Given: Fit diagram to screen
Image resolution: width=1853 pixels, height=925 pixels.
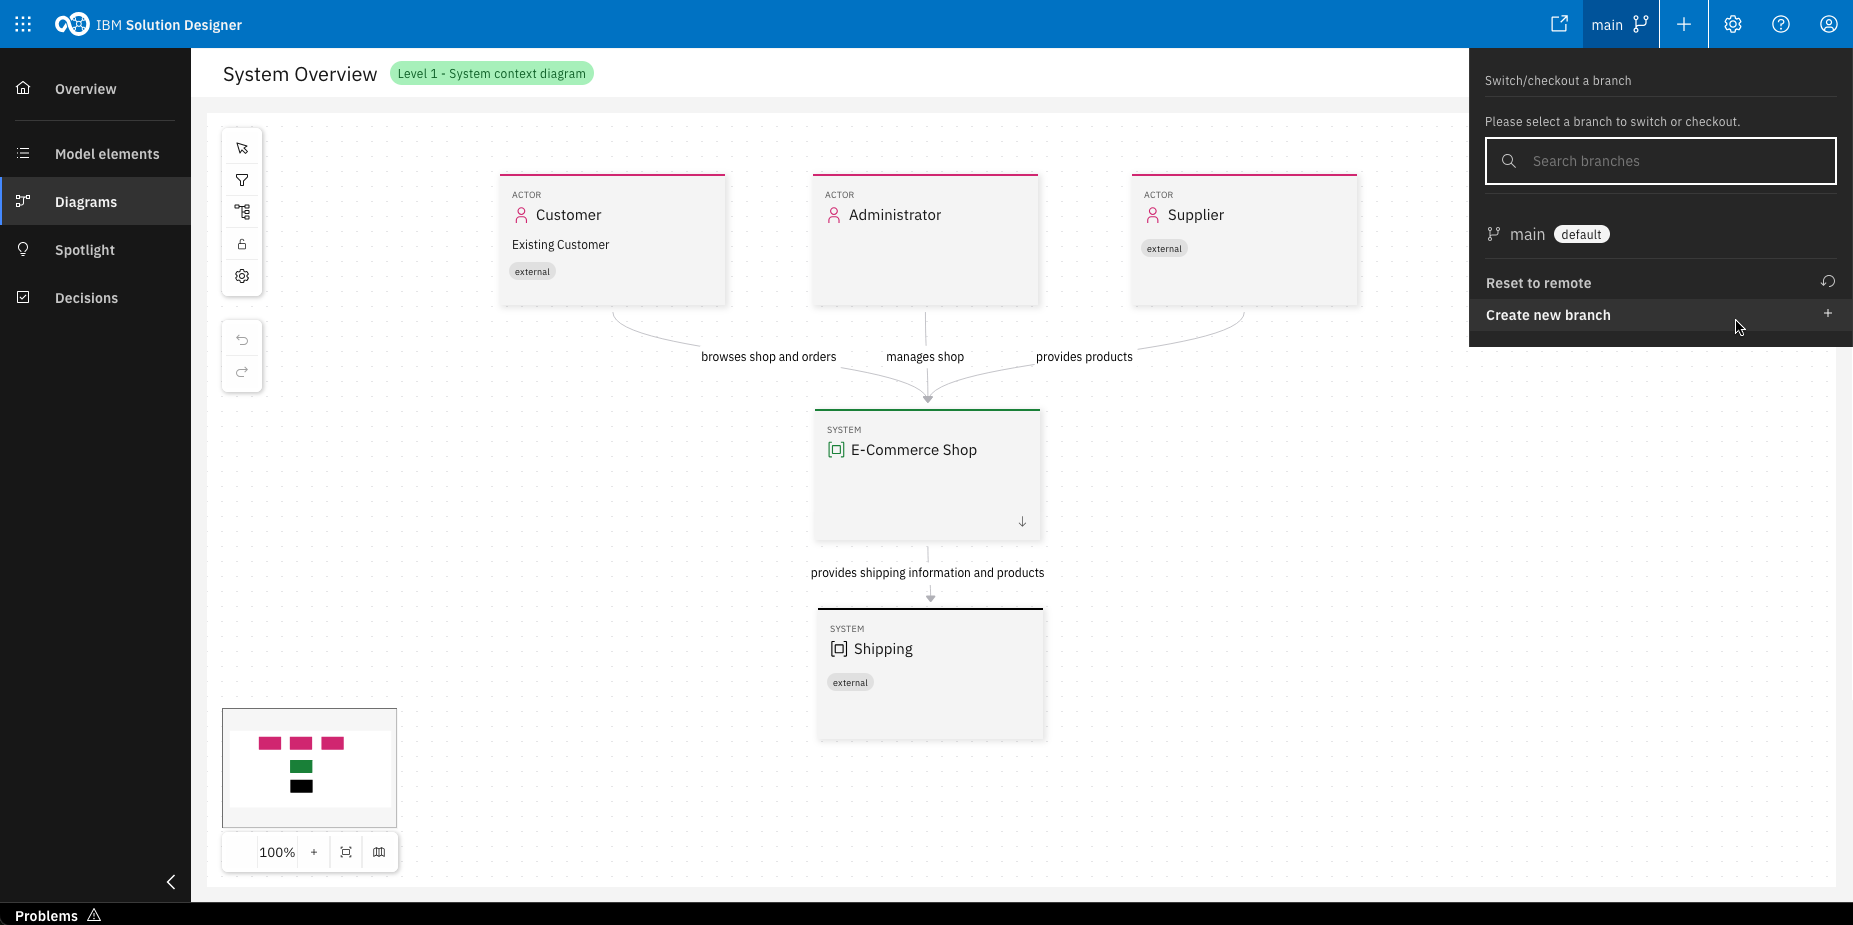Looking at the screenshot, I should pos(345,852).
